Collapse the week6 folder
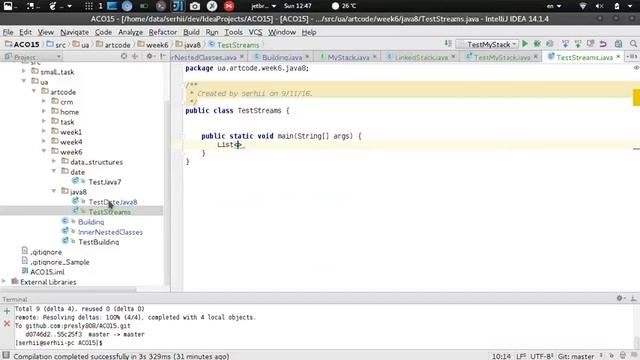 (44, 151)
